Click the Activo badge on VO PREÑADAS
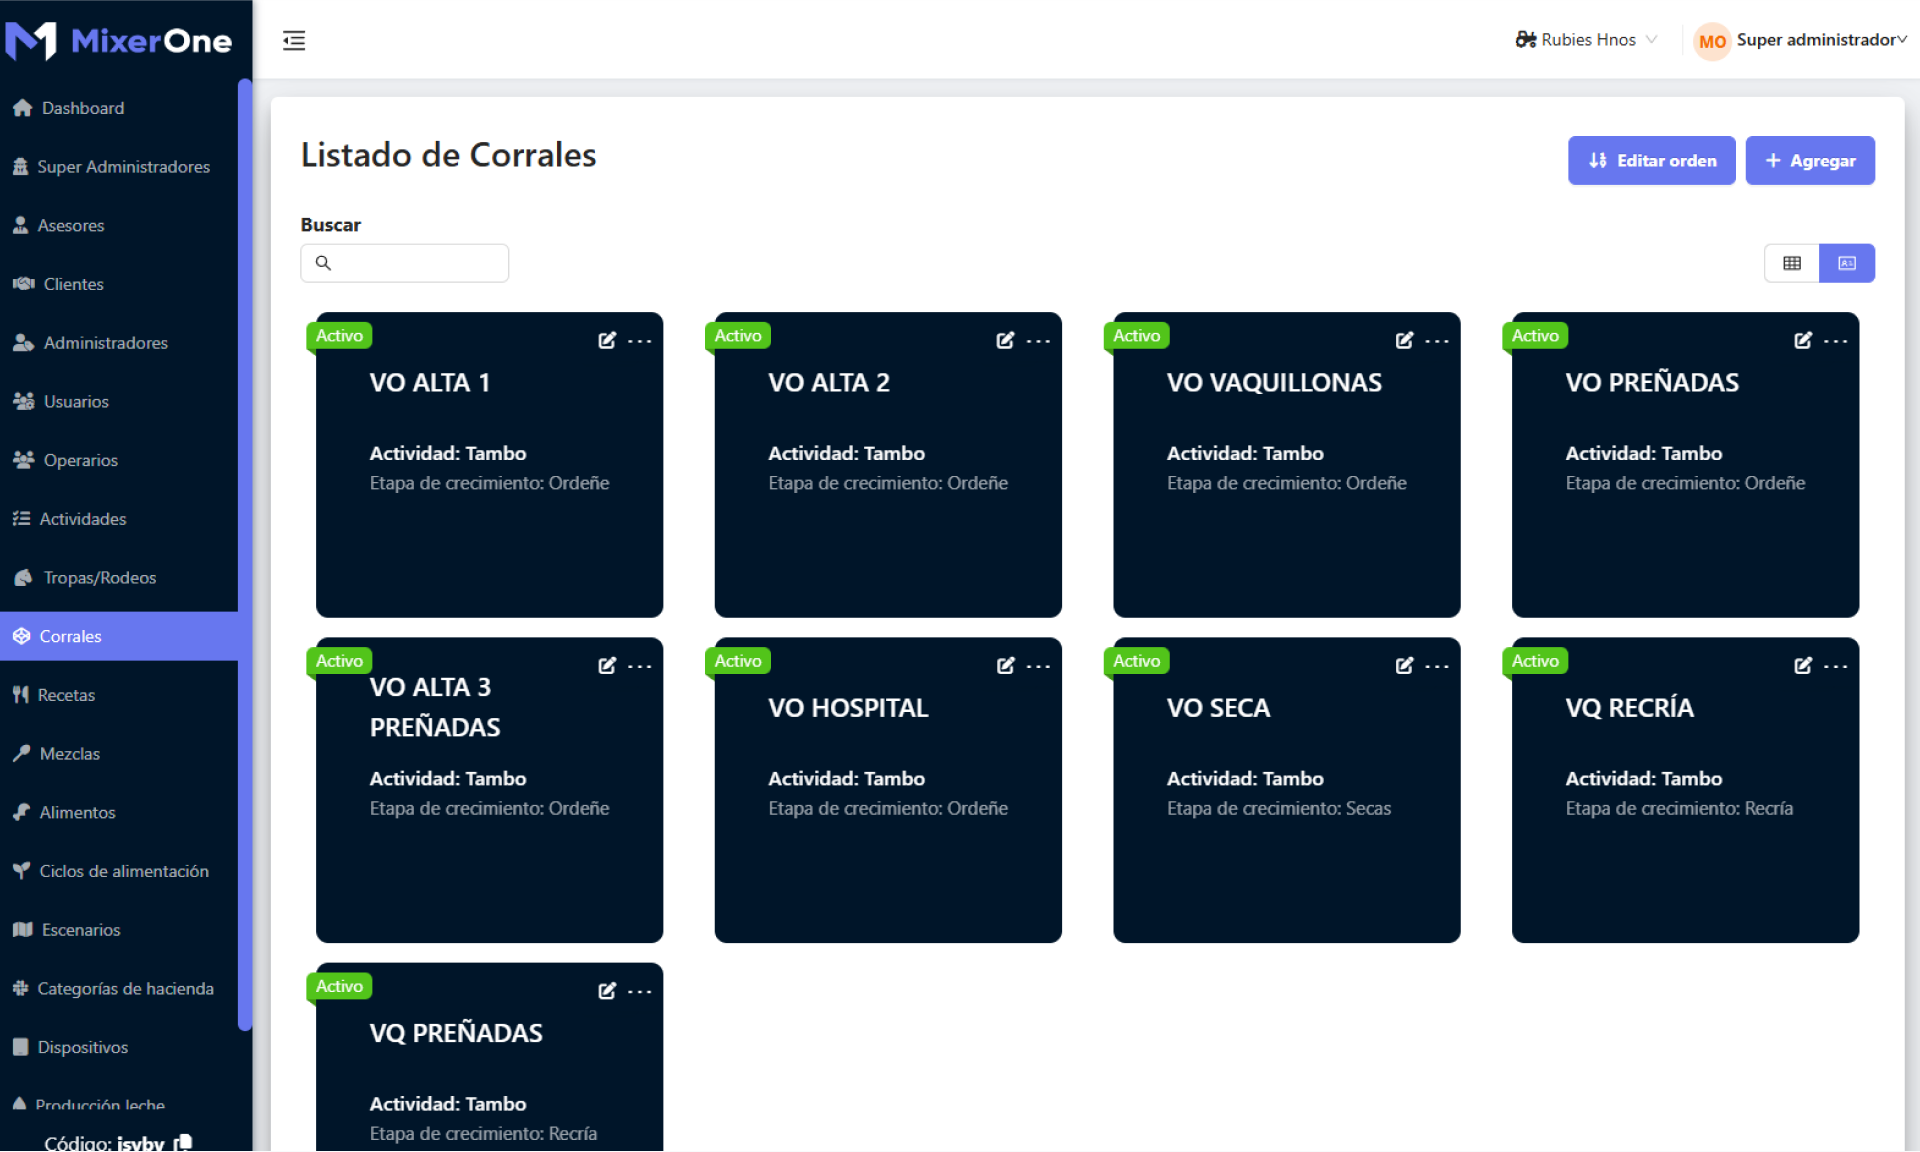The width and height of the screenshot is (1920, 1152). coord(1535,336)
